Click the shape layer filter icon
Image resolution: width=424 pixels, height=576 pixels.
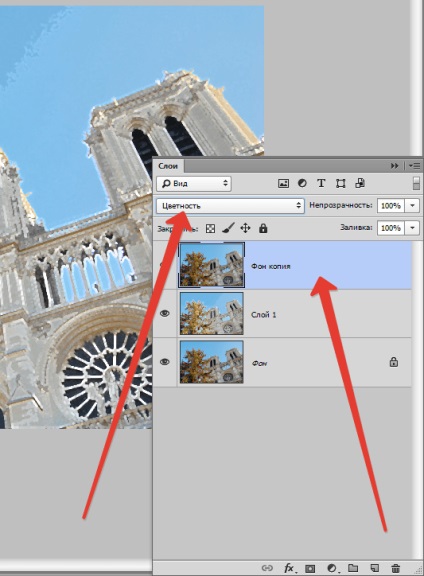tap(341, 183)
